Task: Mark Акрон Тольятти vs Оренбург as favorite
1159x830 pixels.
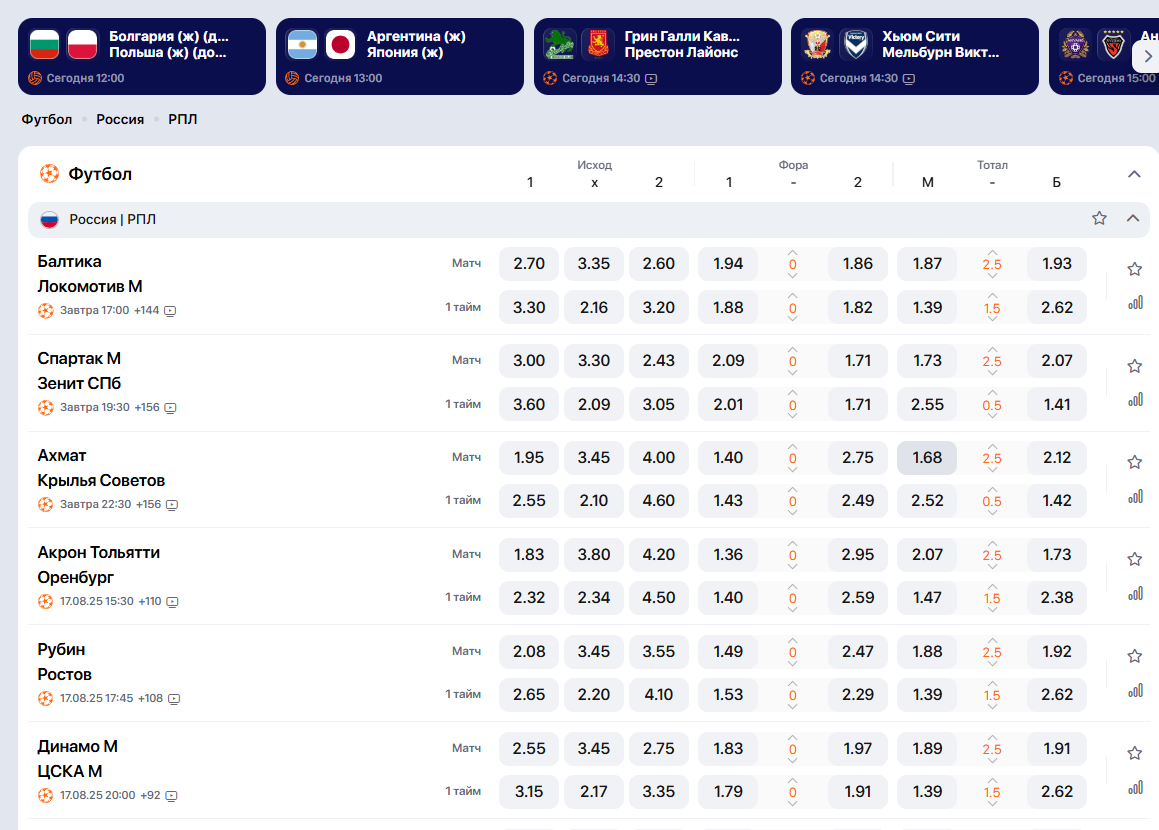Action: [1135, 559]
